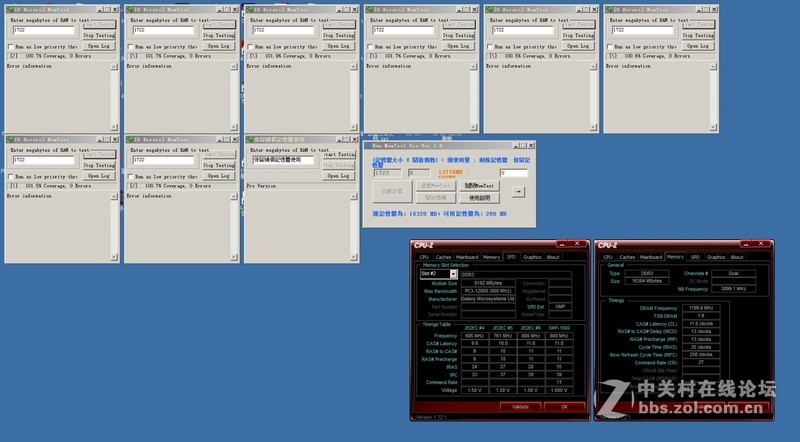Click 'Pro Version' status text in MemTest window

pyautogui.click(x=261, y=186)
